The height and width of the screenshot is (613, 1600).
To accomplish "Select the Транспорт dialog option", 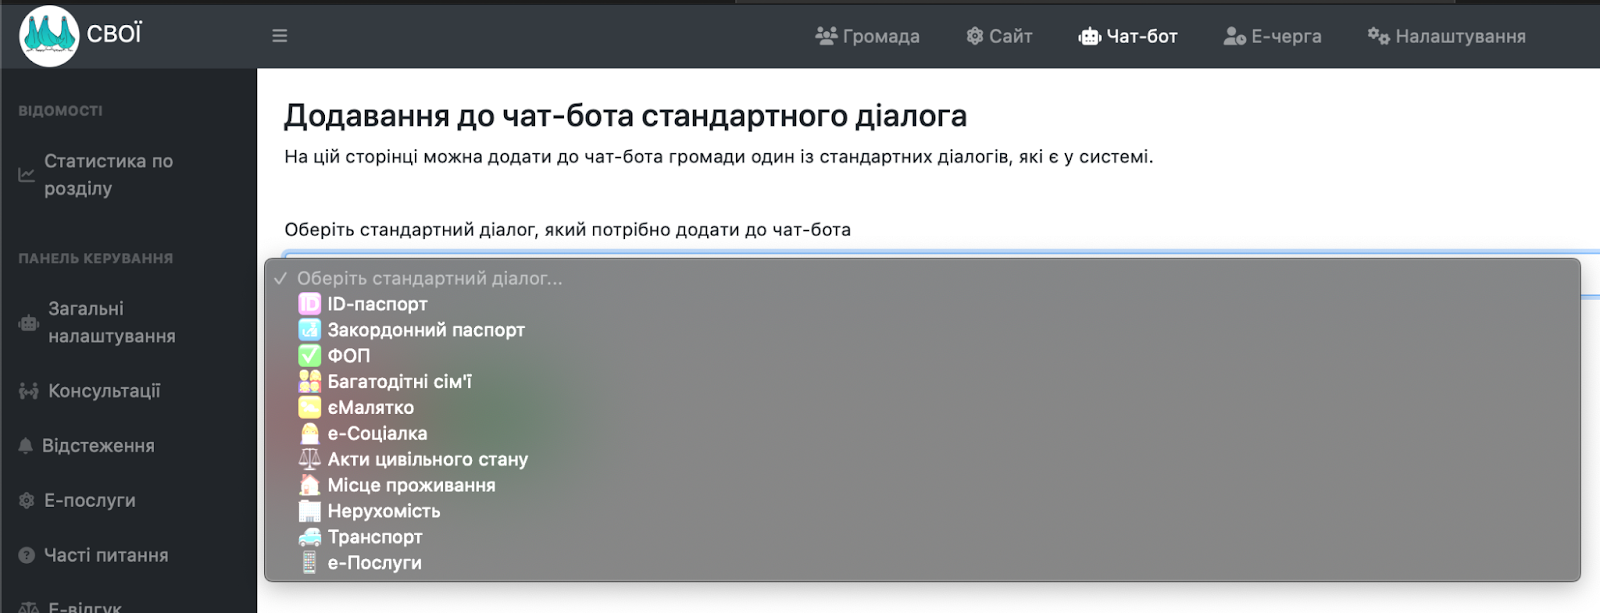I will coord(375,537).
